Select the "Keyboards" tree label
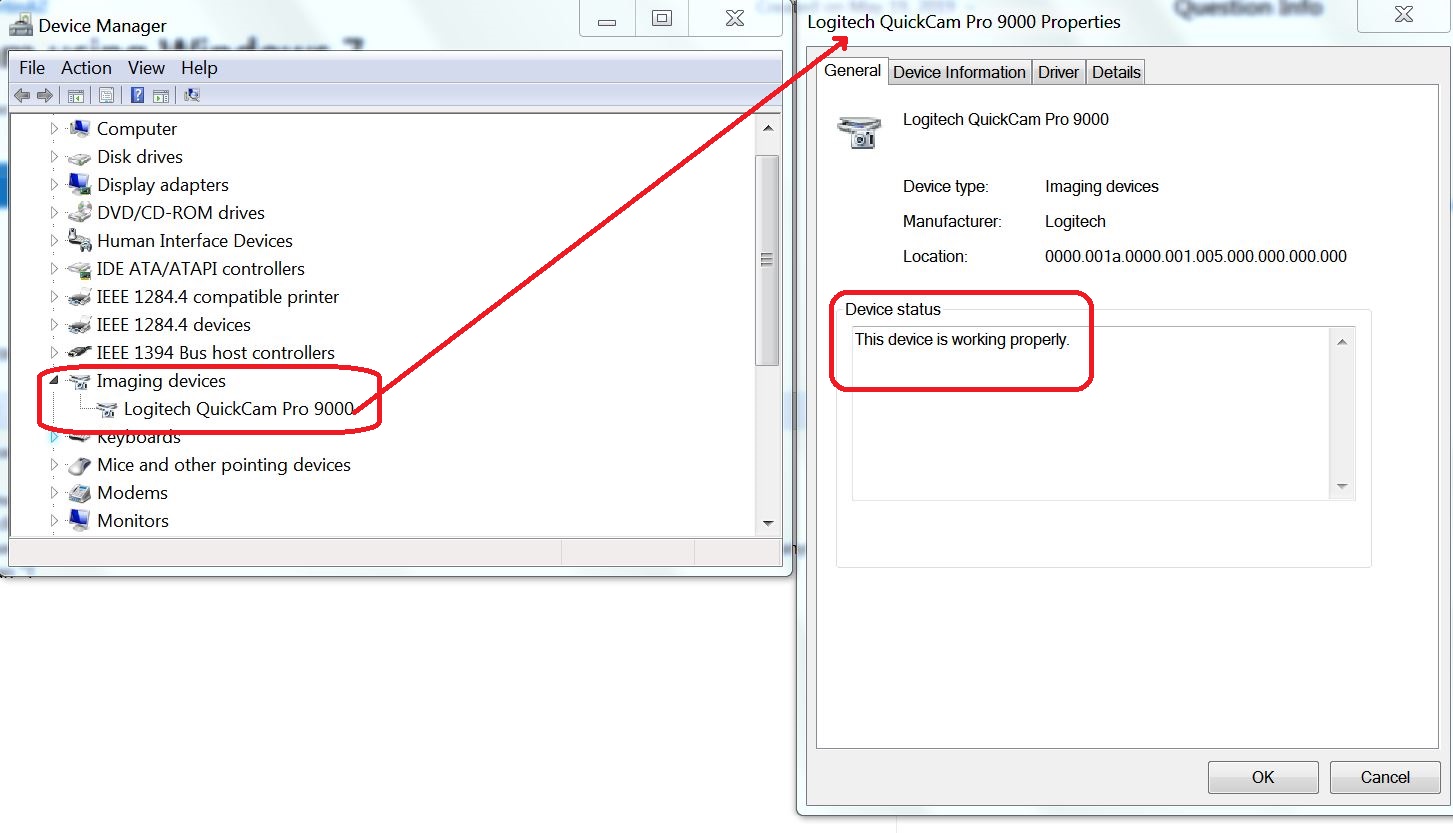The image size is (1453, 833). 139,437
